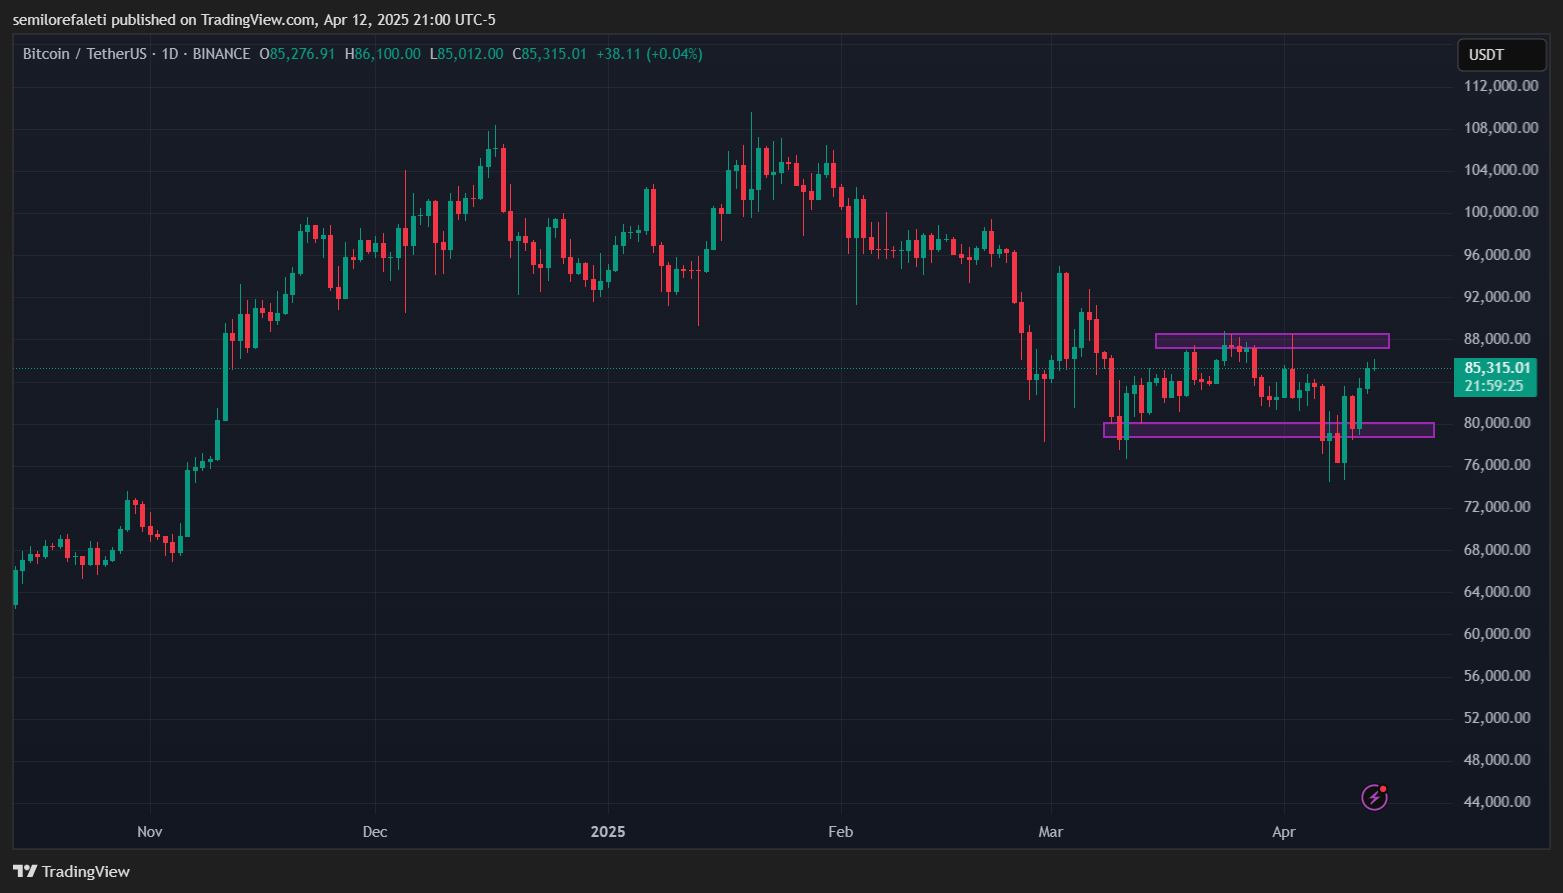Click the 2025 label on time axis
1563x893 pixels.
tap(607, 832)
